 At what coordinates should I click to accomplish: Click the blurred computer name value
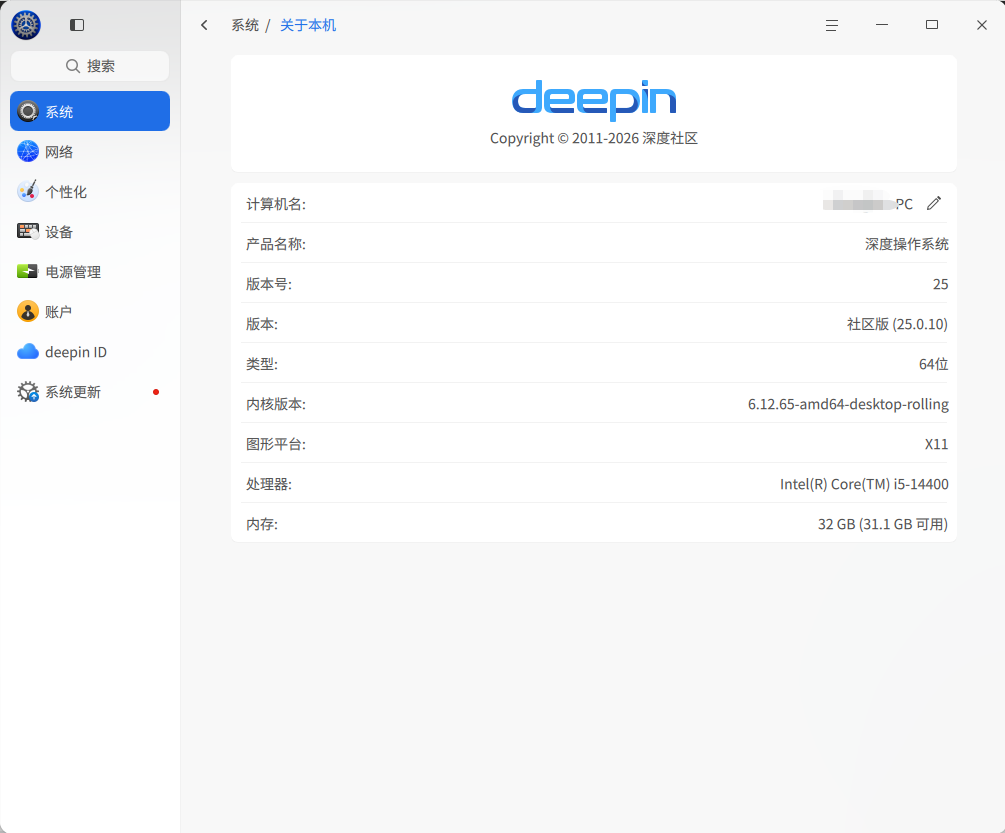point(868,204)
